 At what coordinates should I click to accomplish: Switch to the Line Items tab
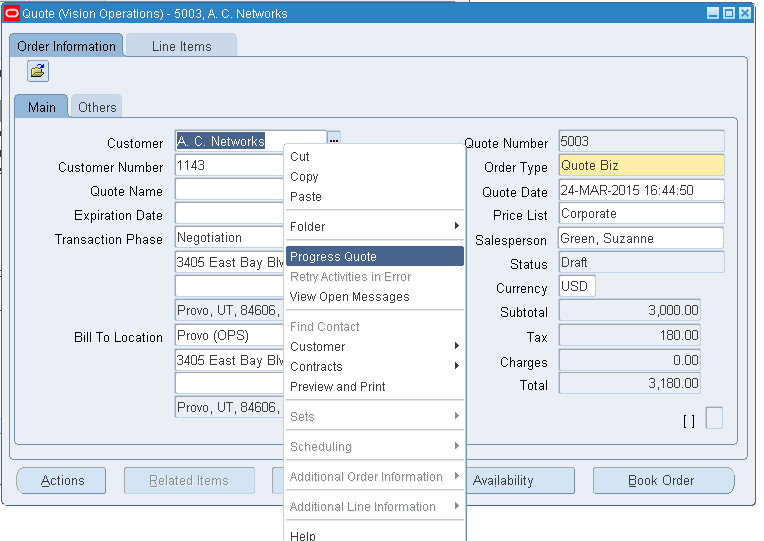coord(181,46)
